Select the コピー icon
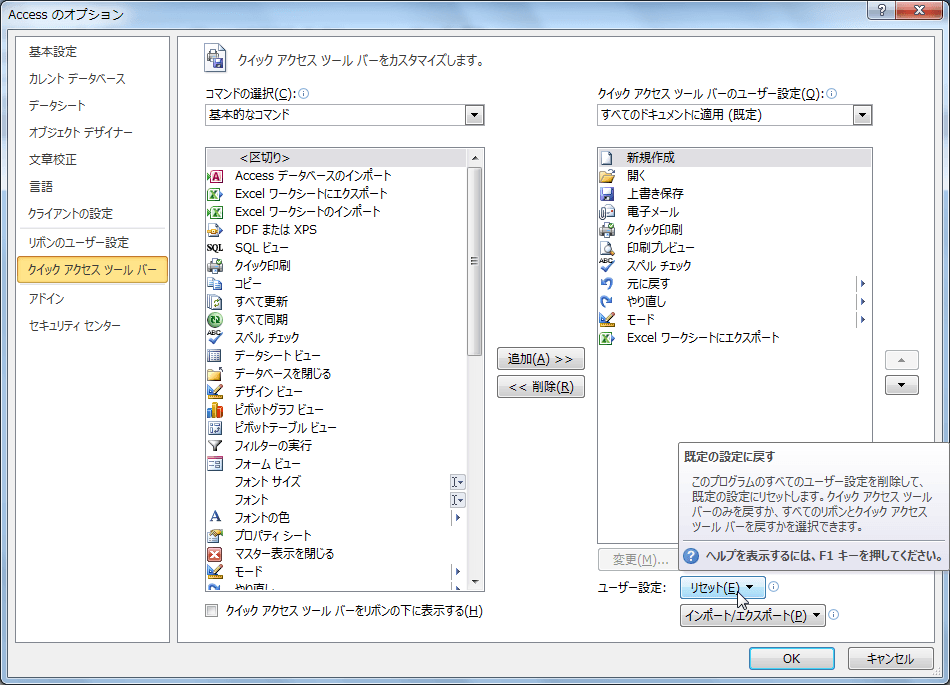This screenshot has height=685, width=950. point(215,284)
